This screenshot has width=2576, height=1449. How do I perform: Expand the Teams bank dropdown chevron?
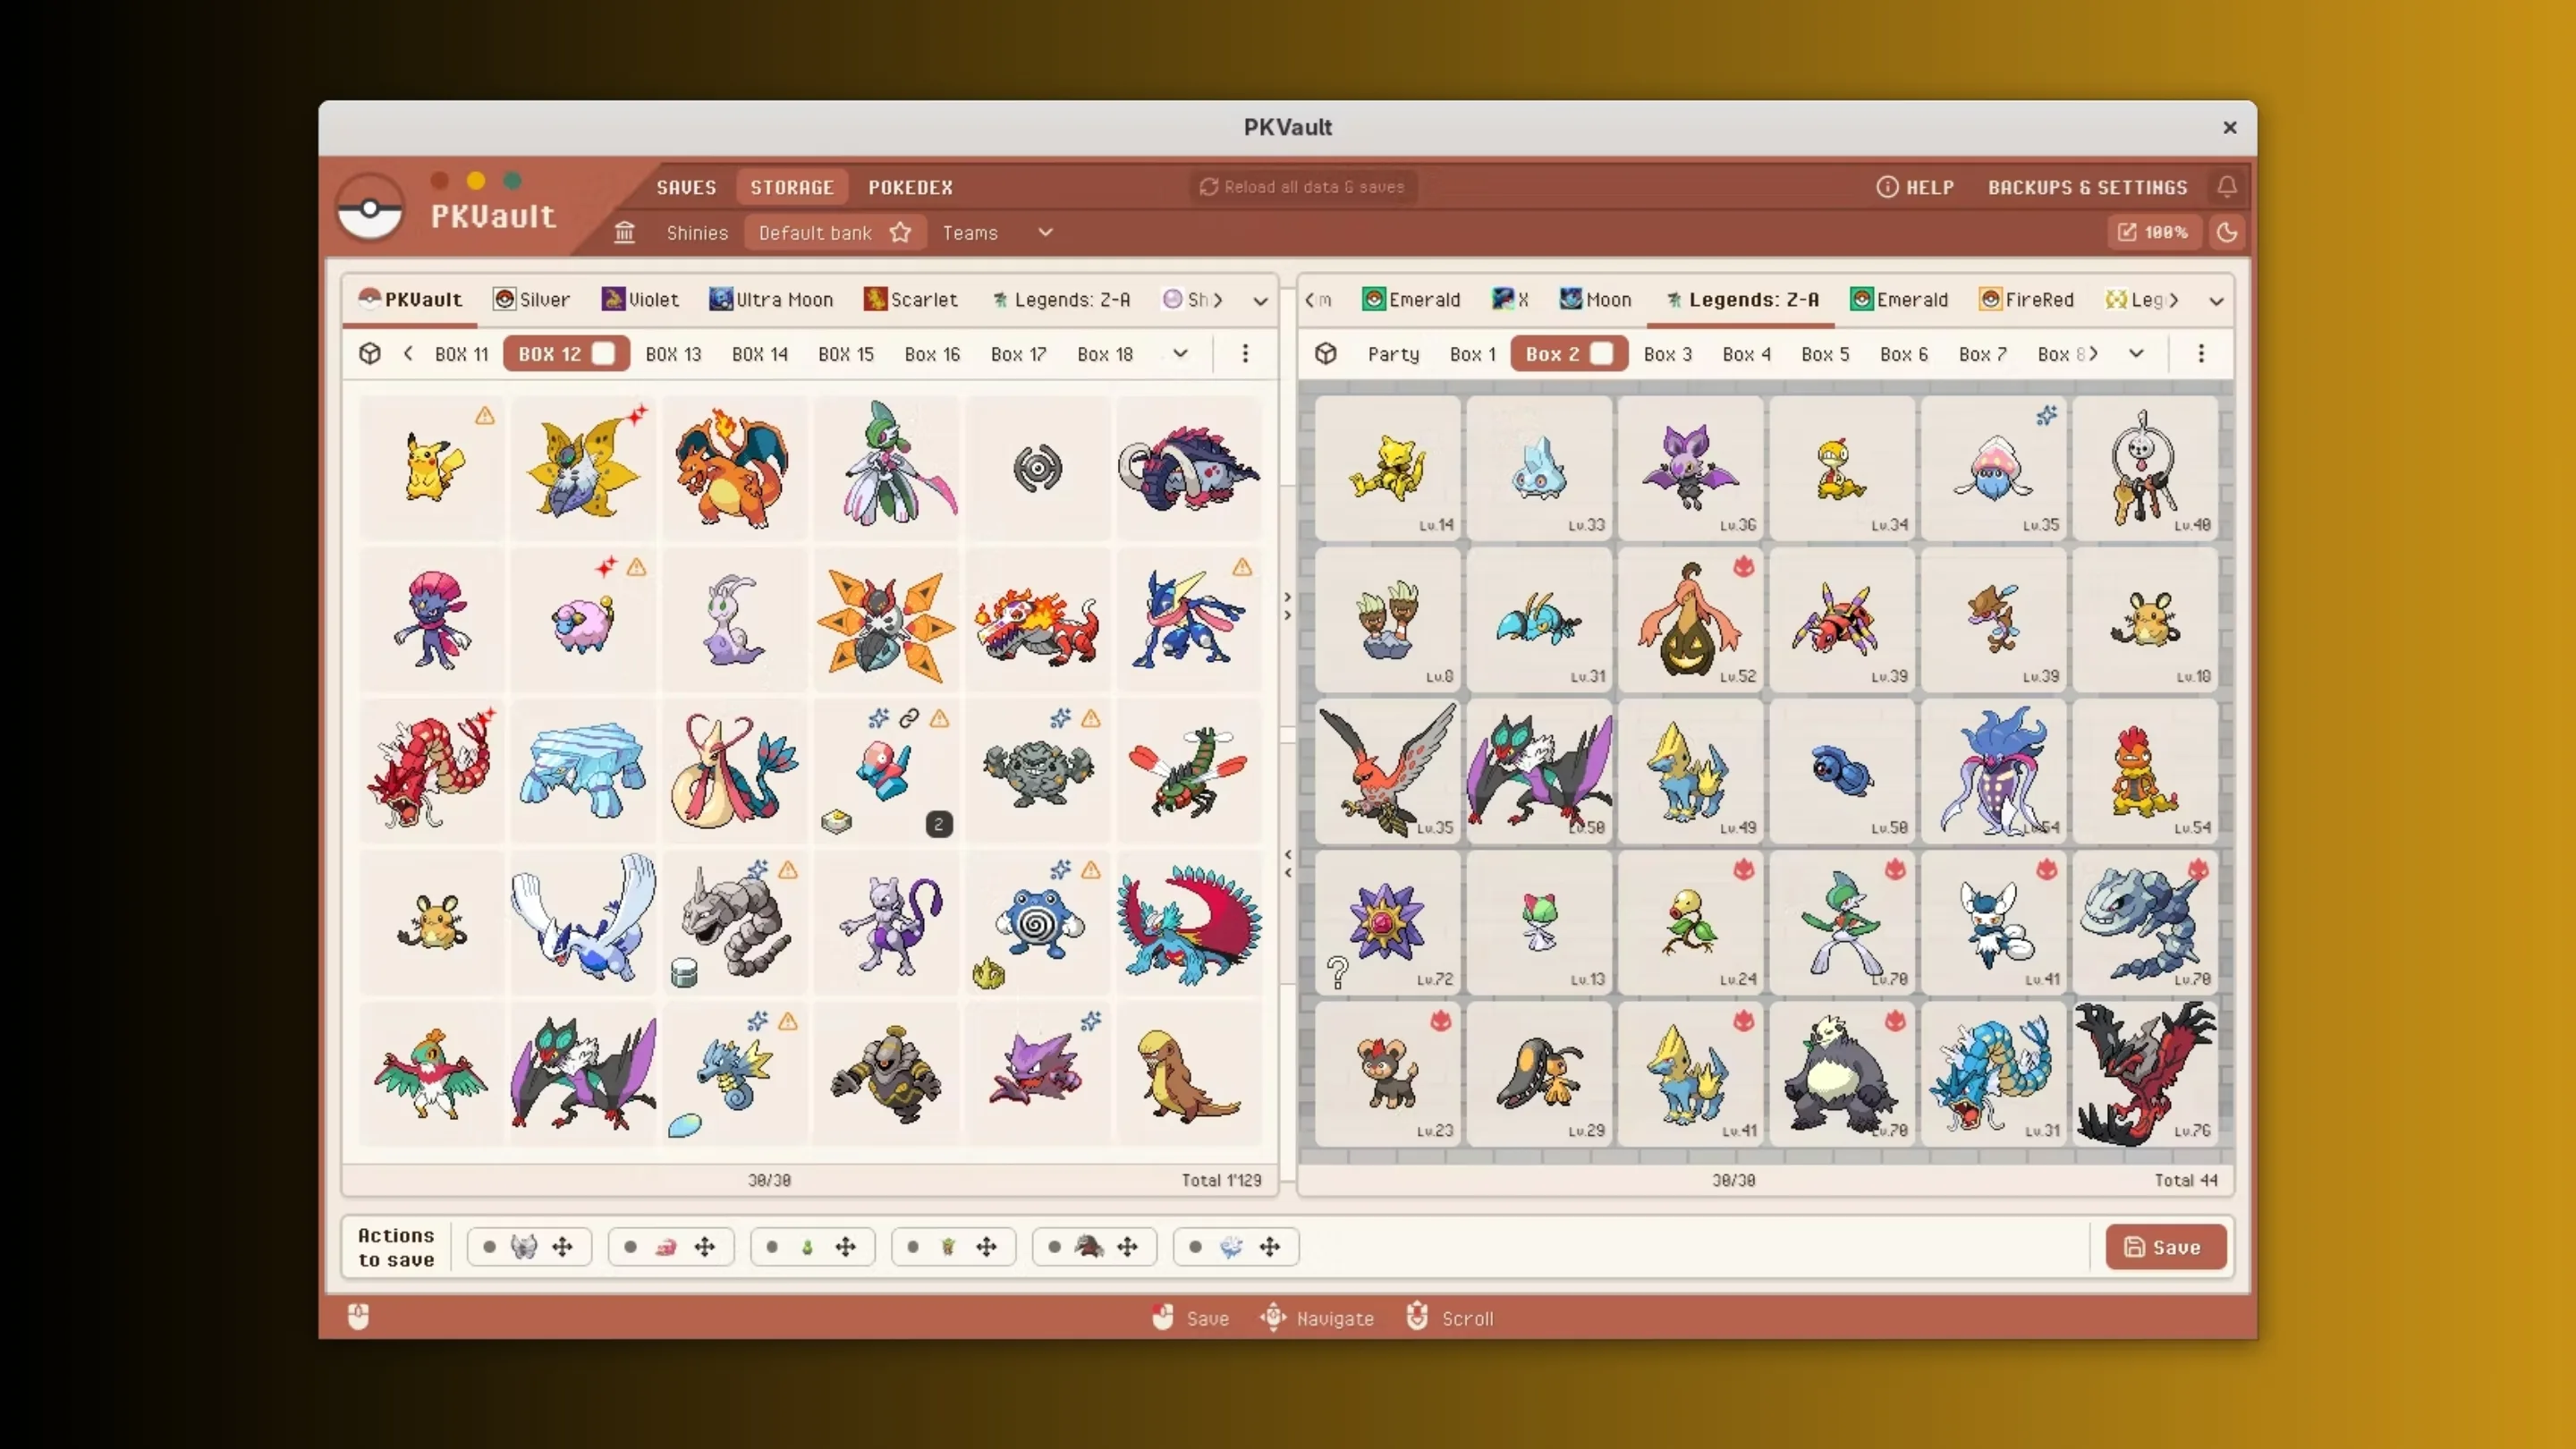1045,232
